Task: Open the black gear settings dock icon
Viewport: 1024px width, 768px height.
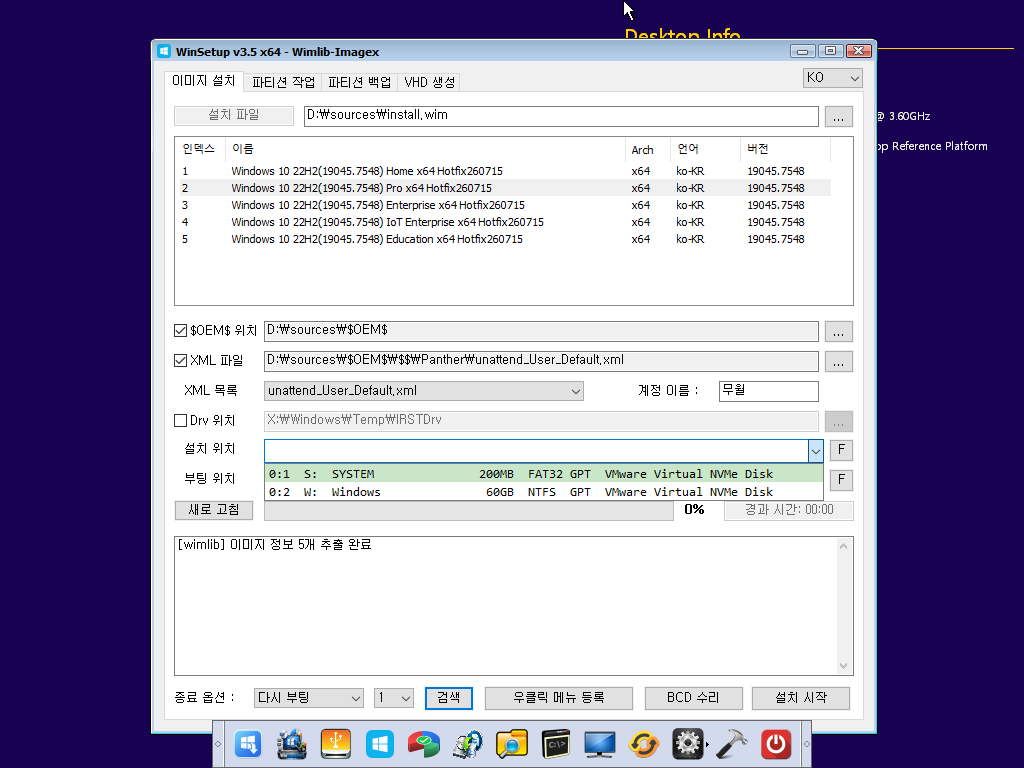Action: point(688,744)
